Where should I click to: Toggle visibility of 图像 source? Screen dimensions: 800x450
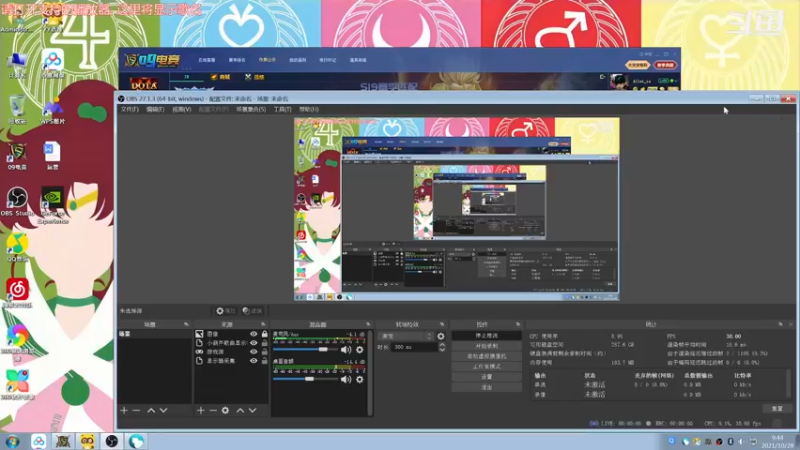pos(254,334)
